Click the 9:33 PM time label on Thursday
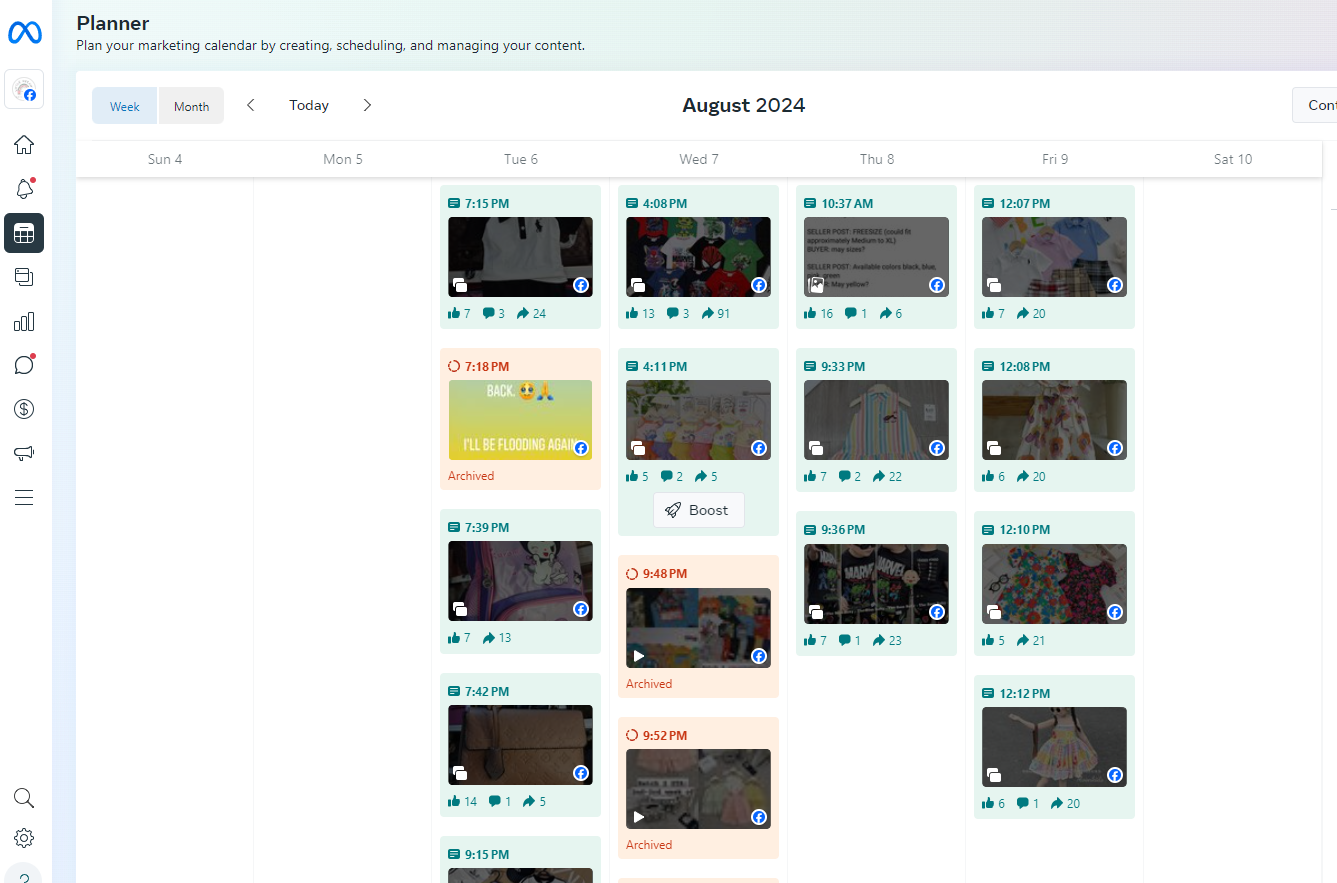This screenshot has height=883, width=1337. (x=843, y=367)
